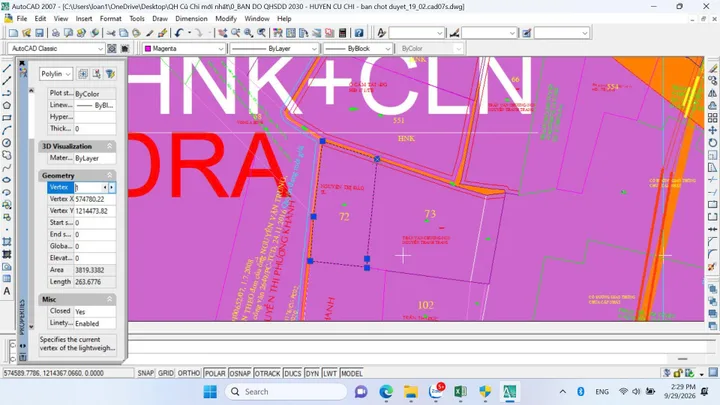
Task: Select the Ellipse draw tool
Action: click(x=7, y=180)
